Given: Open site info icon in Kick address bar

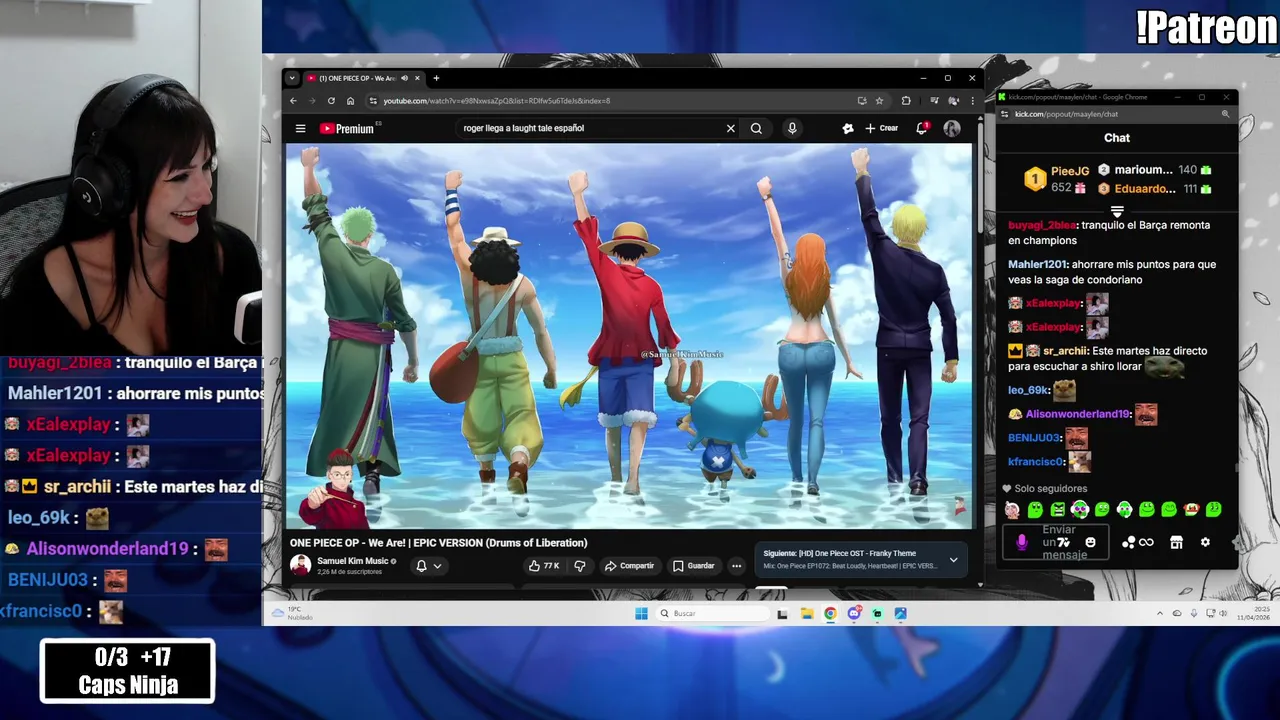Looking at the screenshot, I should 1004,114.
